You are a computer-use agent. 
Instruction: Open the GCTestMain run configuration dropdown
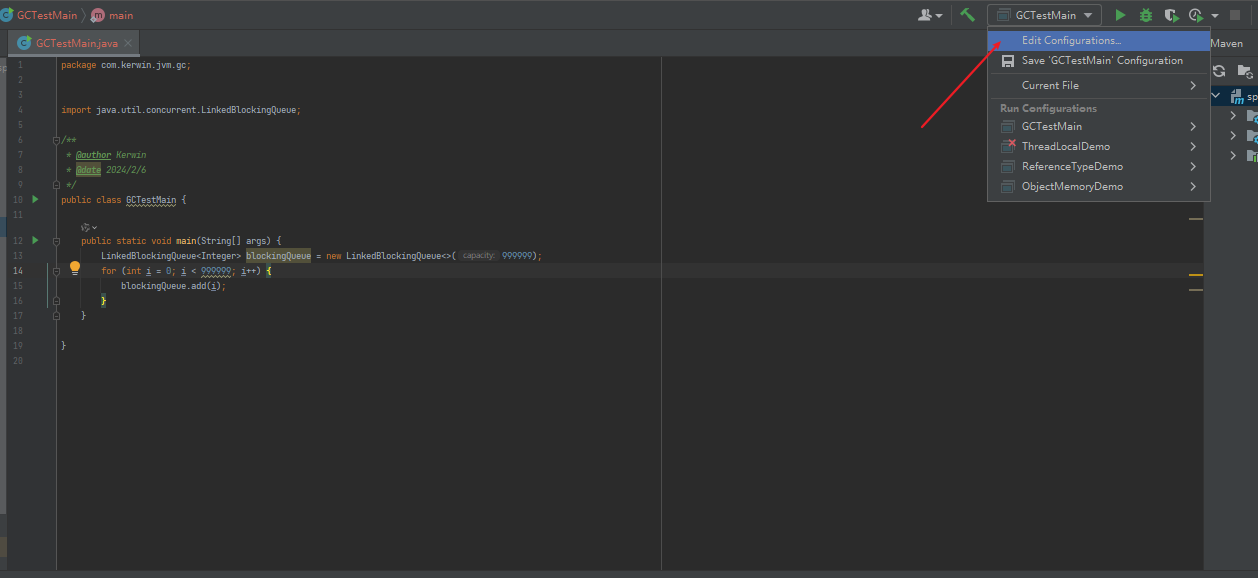[x=1044, y=15]
